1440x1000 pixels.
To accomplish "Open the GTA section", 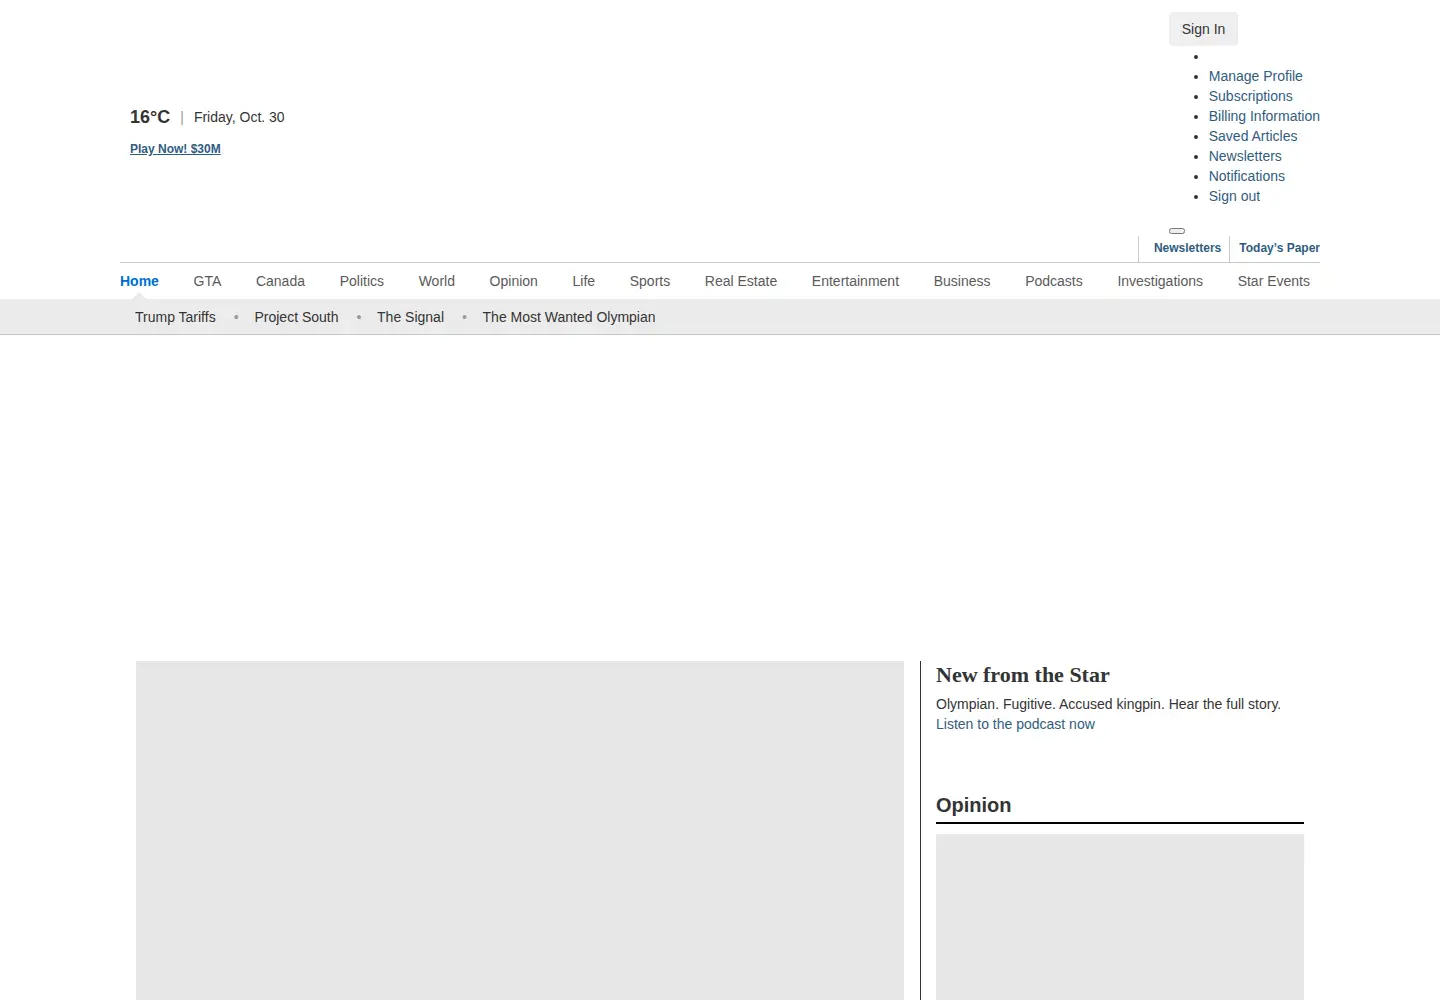I will (207, 281).
